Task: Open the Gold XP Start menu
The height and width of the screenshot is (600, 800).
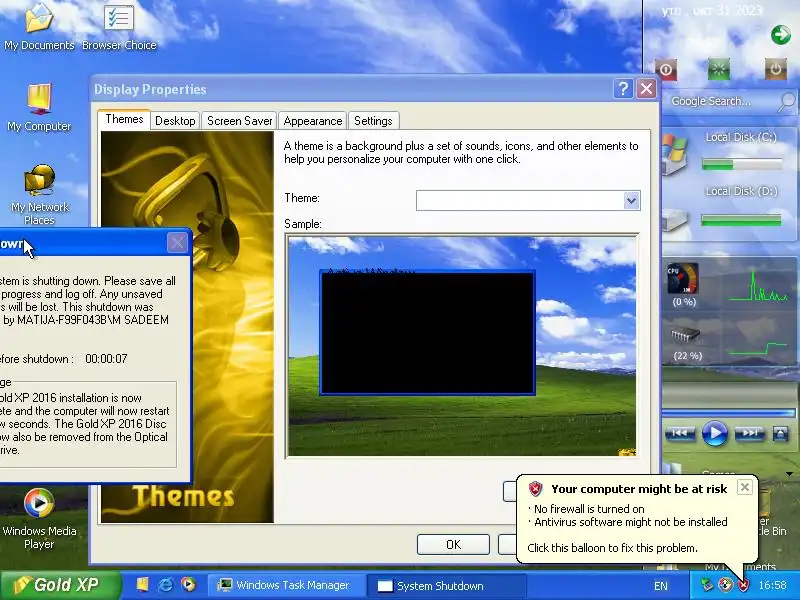Action: (x=60, y=585)
